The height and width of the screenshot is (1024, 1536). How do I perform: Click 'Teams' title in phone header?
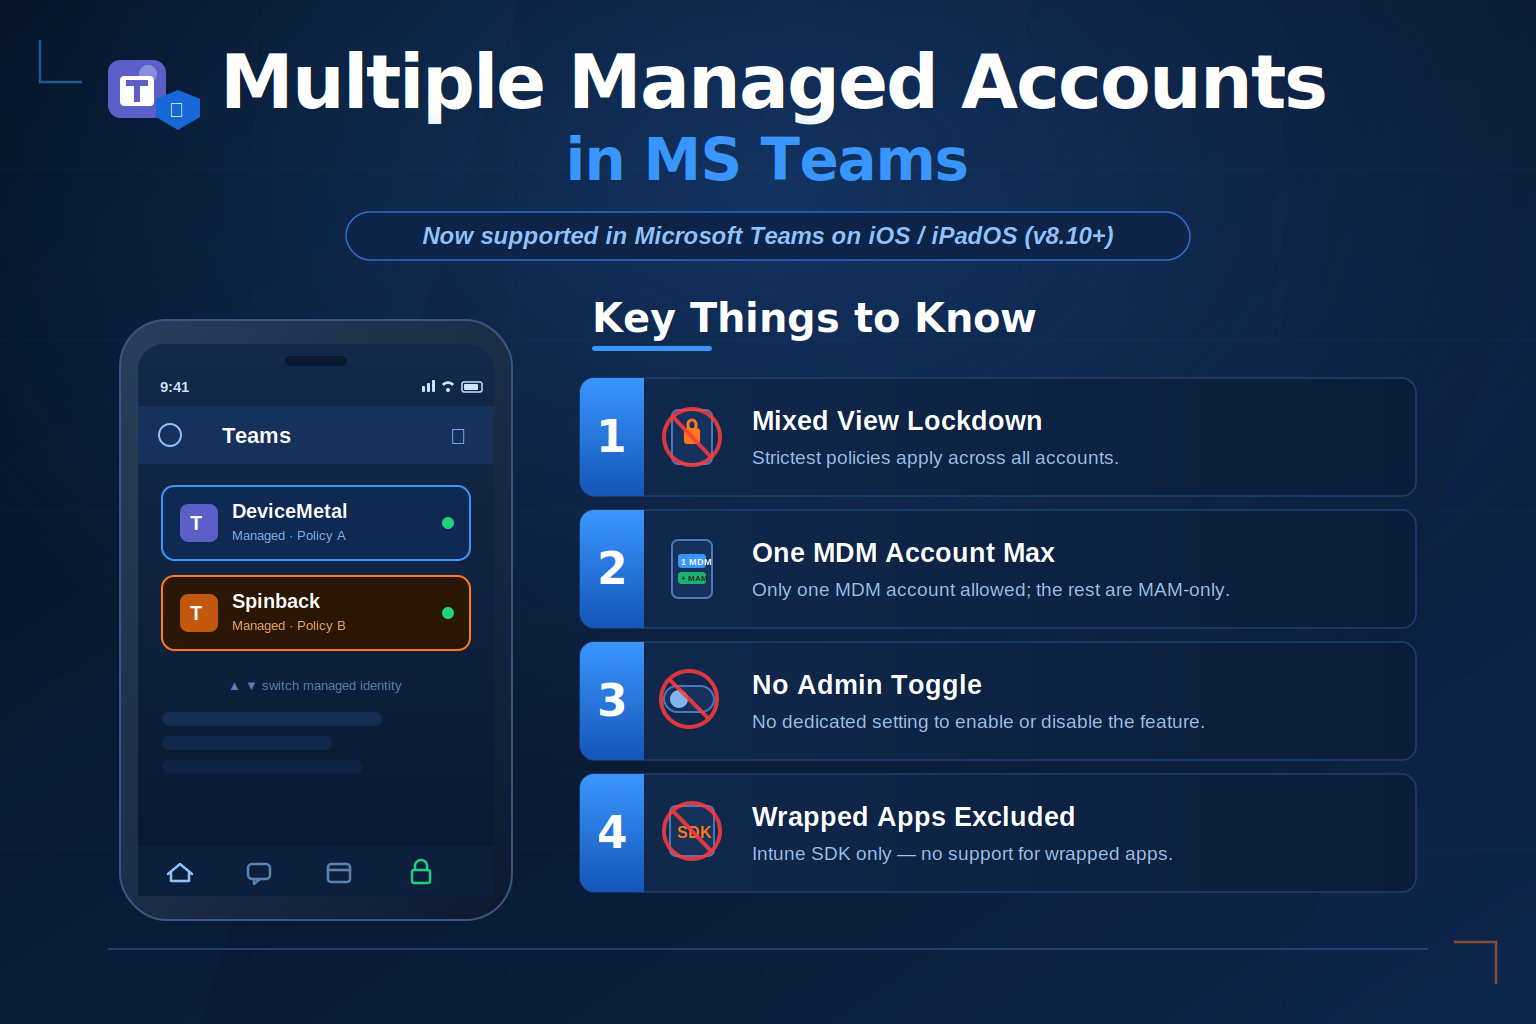click(256, 436)
